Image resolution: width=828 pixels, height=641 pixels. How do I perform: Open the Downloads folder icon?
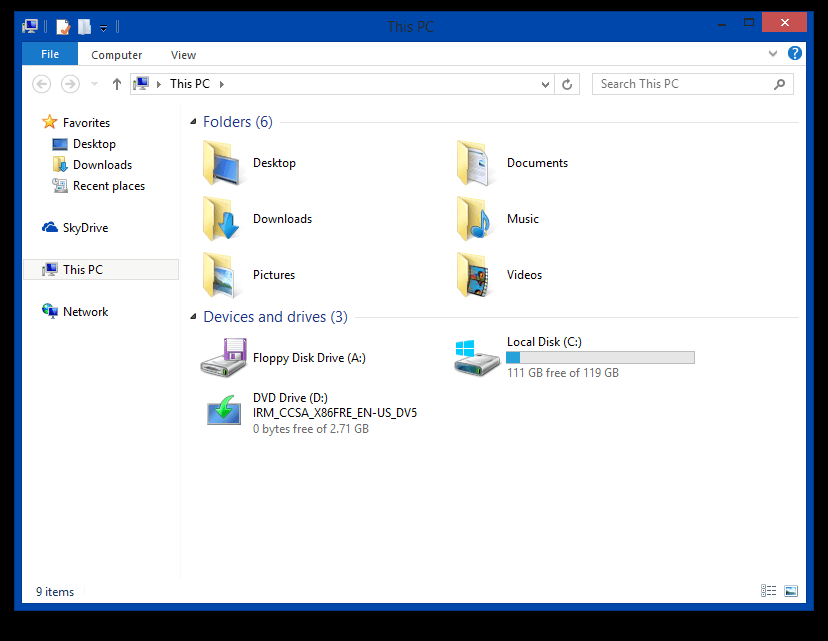click(x=221, y=218)
